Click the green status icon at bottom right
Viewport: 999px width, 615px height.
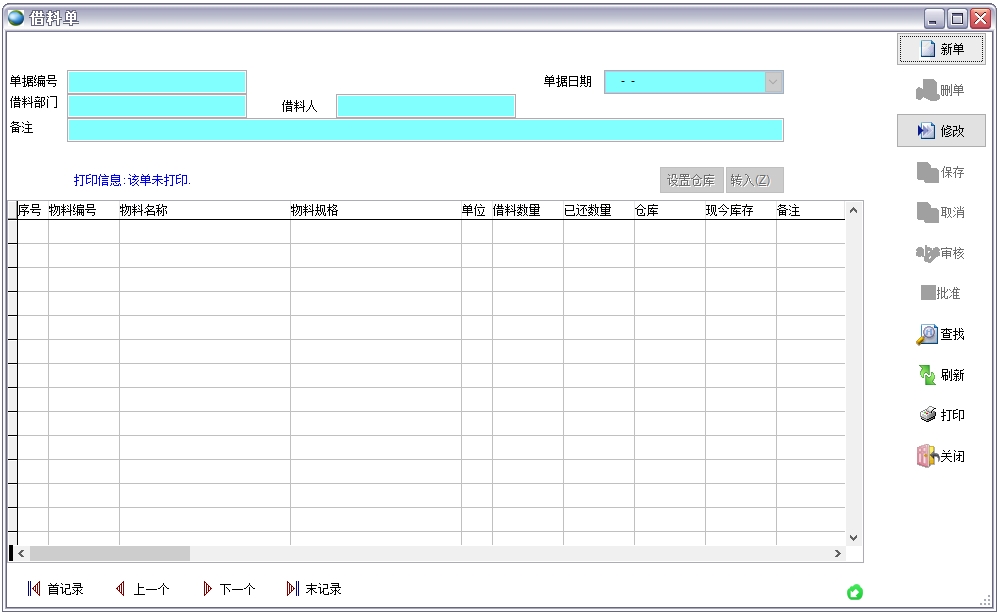pos(855,593)
